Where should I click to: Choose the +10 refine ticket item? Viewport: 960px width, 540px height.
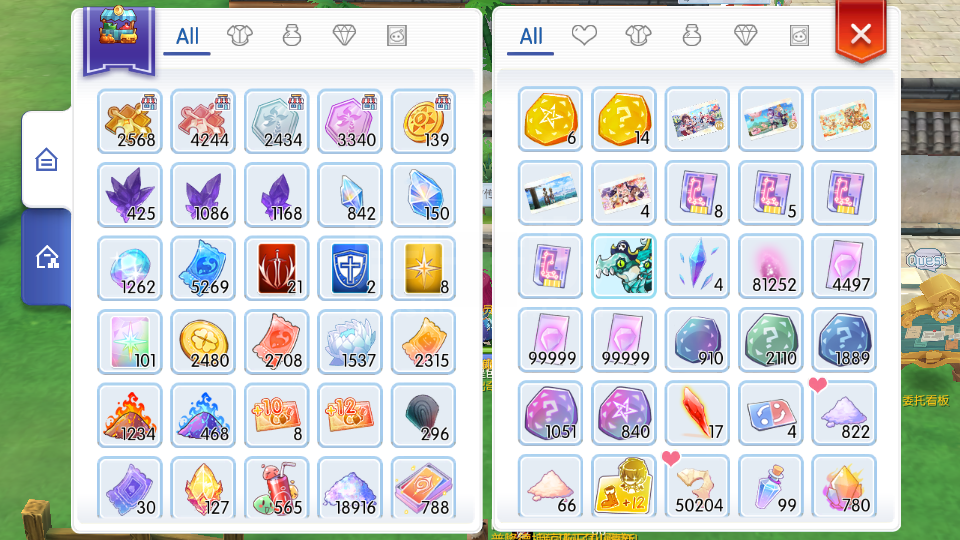click(277, 415)
